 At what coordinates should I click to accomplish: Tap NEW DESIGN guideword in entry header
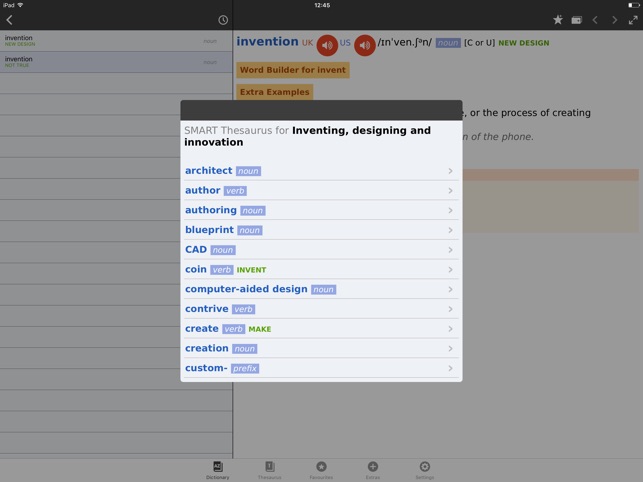point(524,43)
